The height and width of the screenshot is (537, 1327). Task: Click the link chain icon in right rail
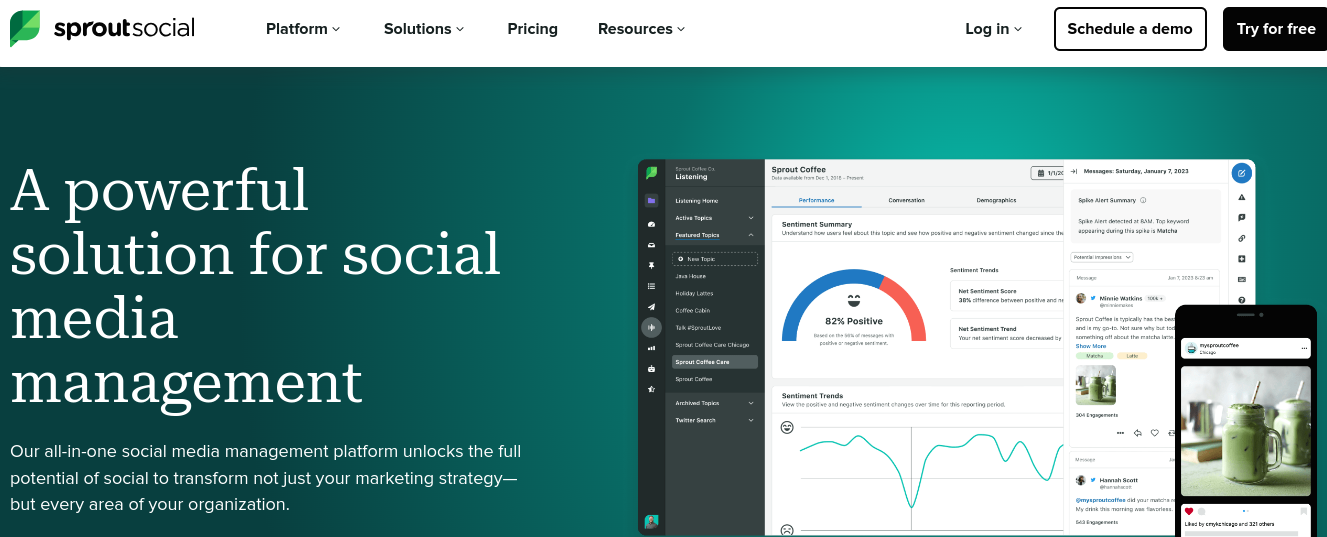(1241, 238)
